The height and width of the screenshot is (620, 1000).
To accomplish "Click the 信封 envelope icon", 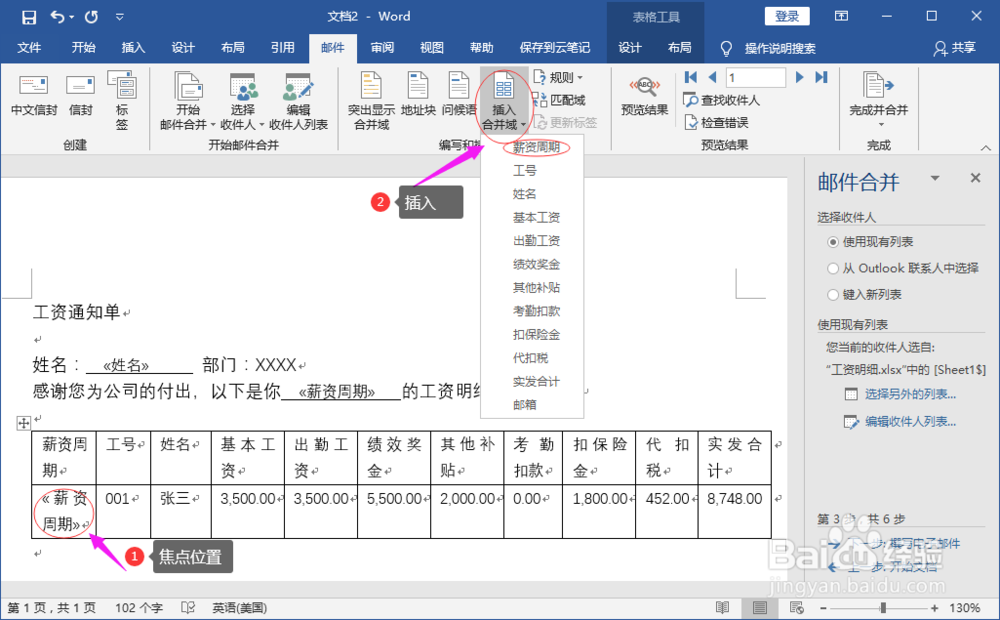I will [80, 94].
